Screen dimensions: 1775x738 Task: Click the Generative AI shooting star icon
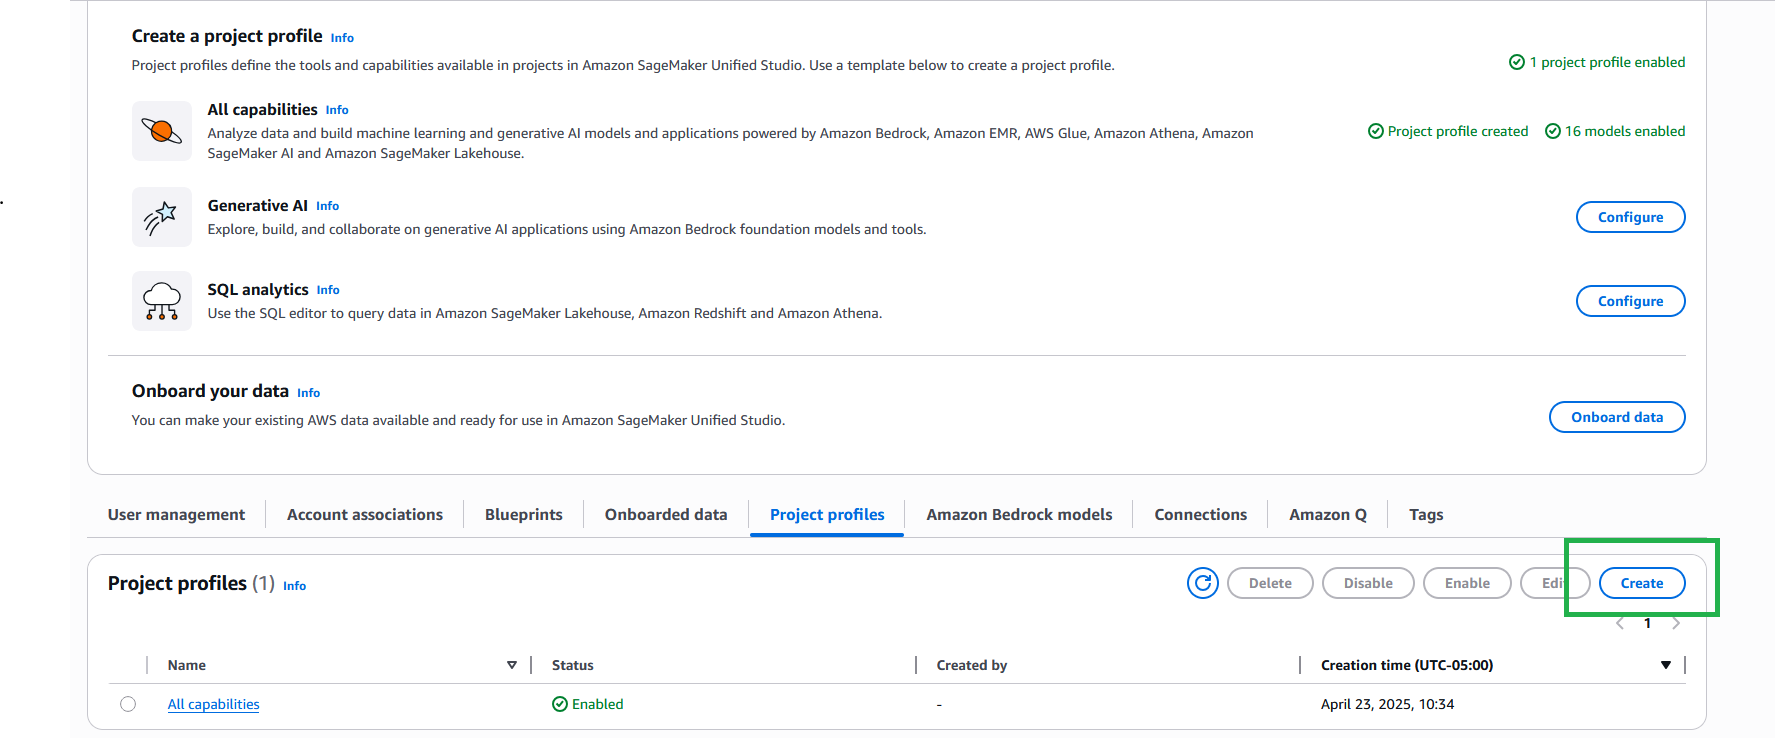(162, 217)
